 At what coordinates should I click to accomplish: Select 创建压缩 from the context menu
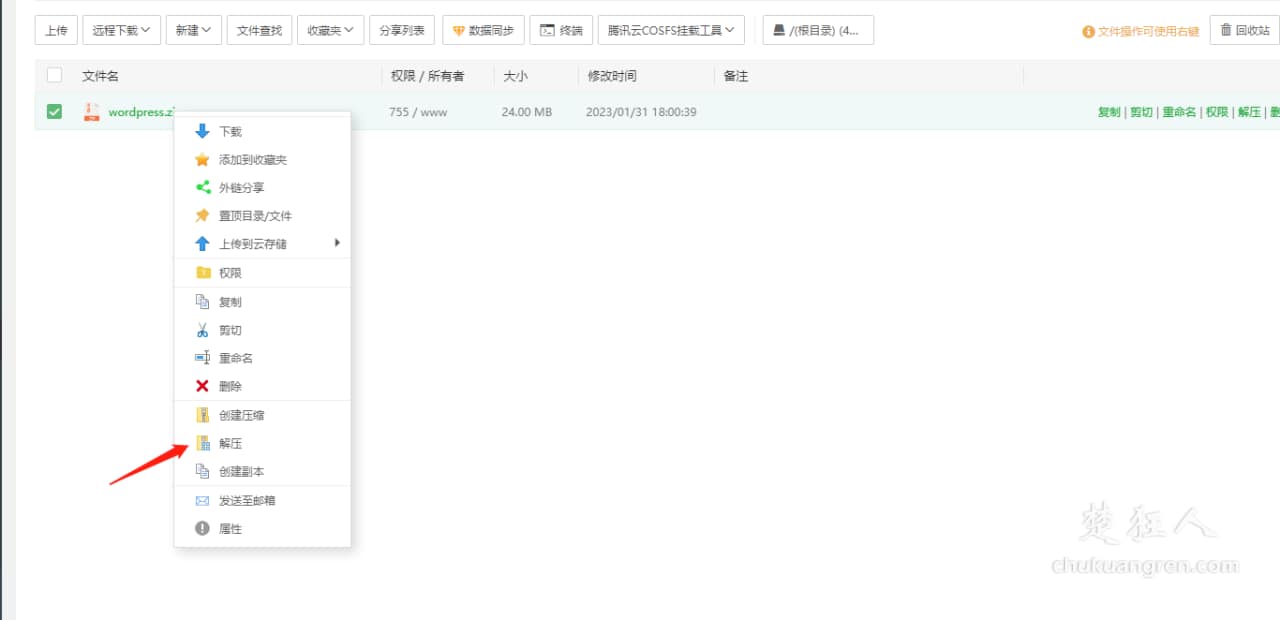coord(242,415)
